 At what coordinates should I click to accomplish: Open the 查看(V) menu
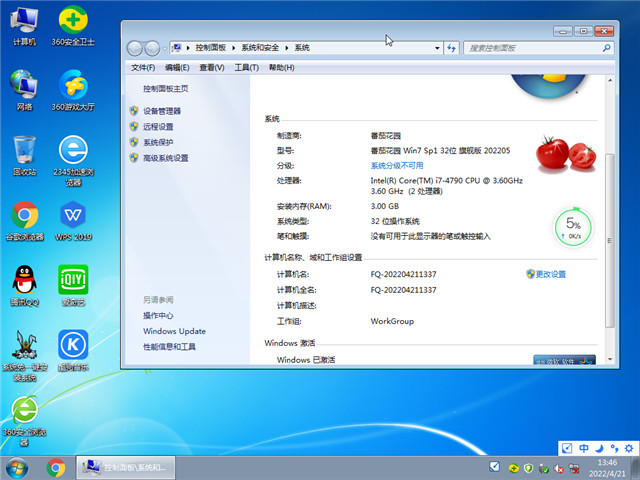click(212, 68)
